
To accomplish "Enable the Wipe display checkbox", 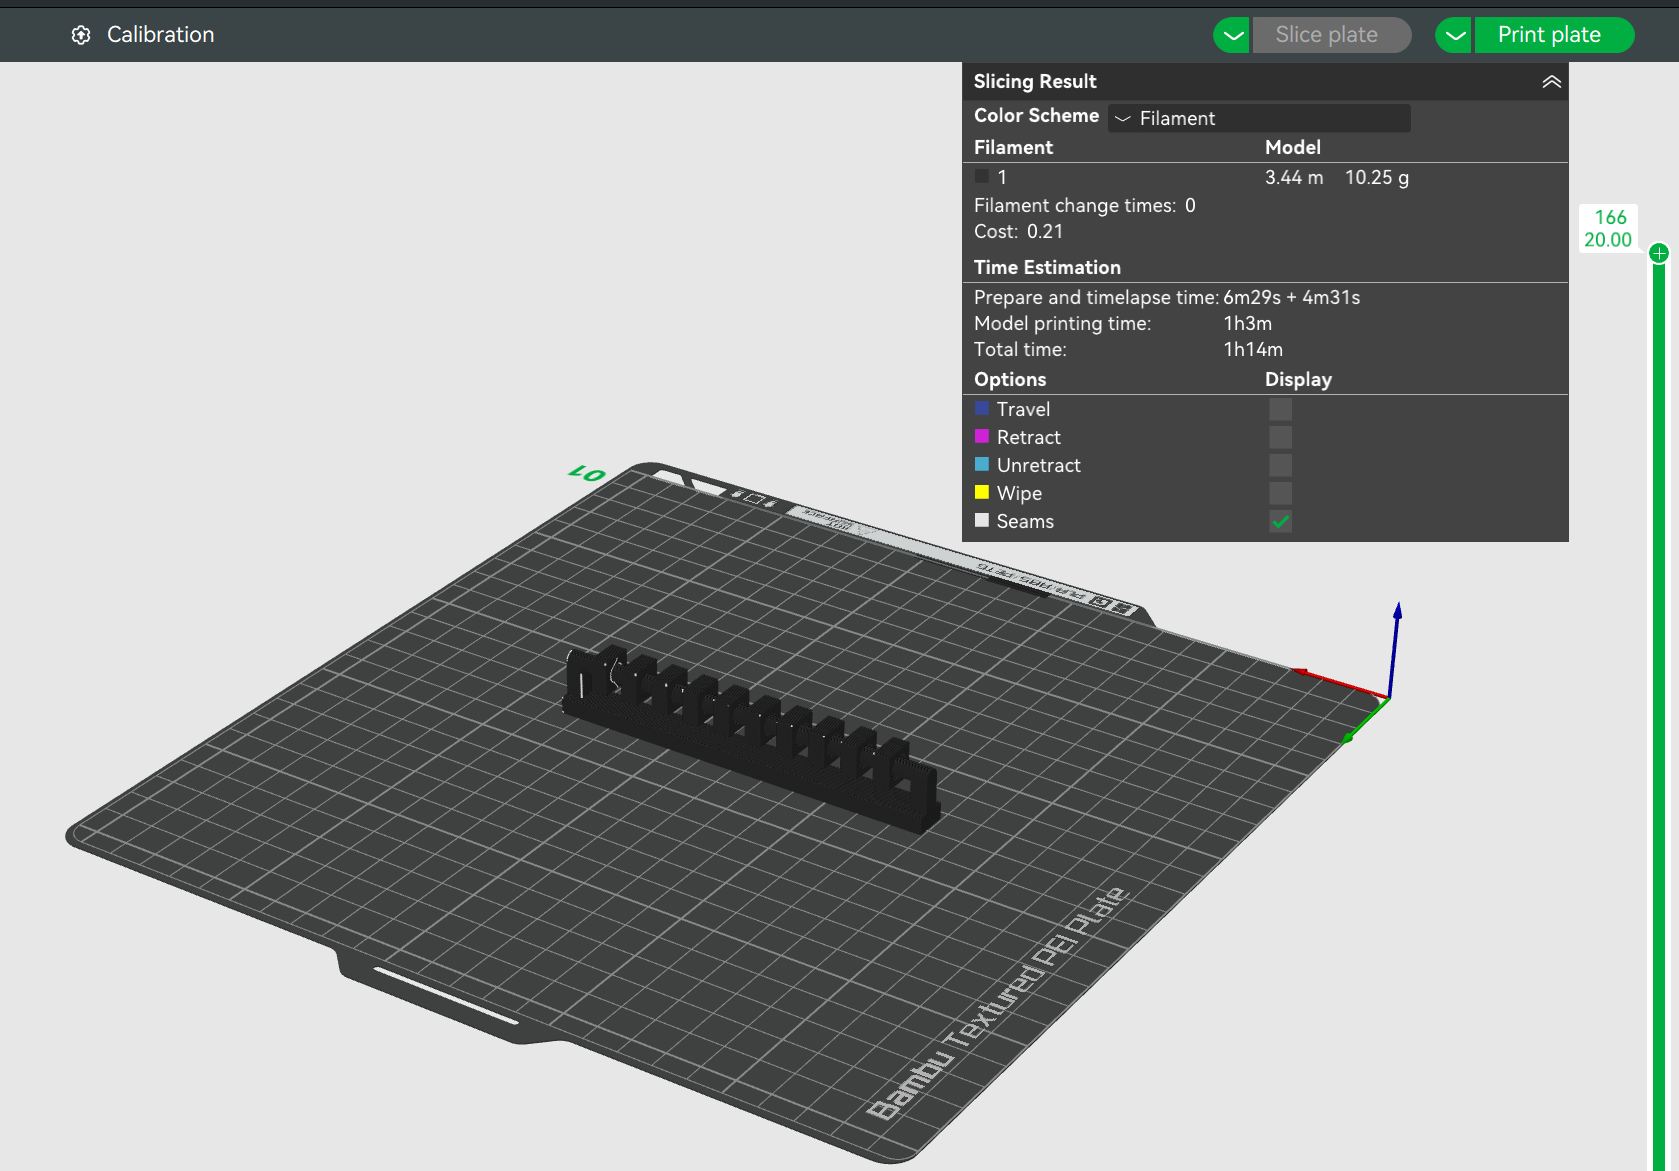I will click(1280, 493).
